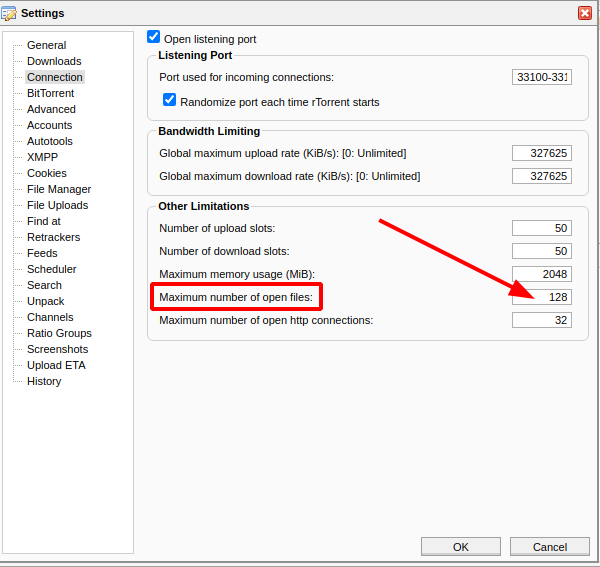The height and width of the screenshot is (567, 600).
Task: Click the Bandwidth Limiting group heading
Action: (x=209, y=132)
